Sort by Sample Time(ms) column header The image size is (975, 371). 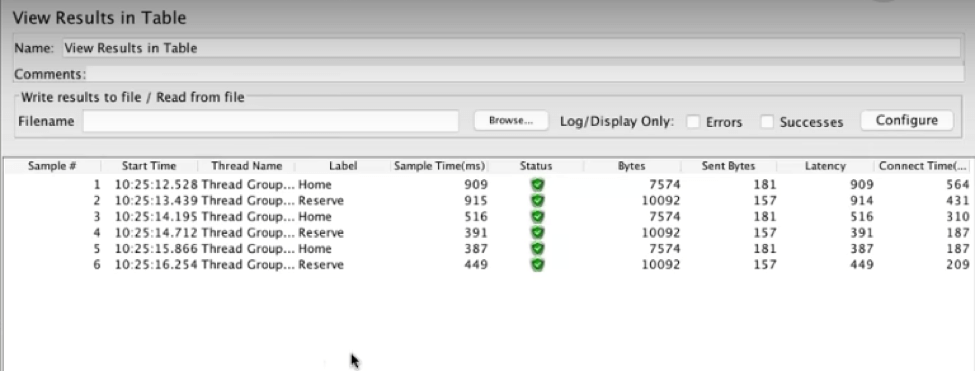click(440, 166)
